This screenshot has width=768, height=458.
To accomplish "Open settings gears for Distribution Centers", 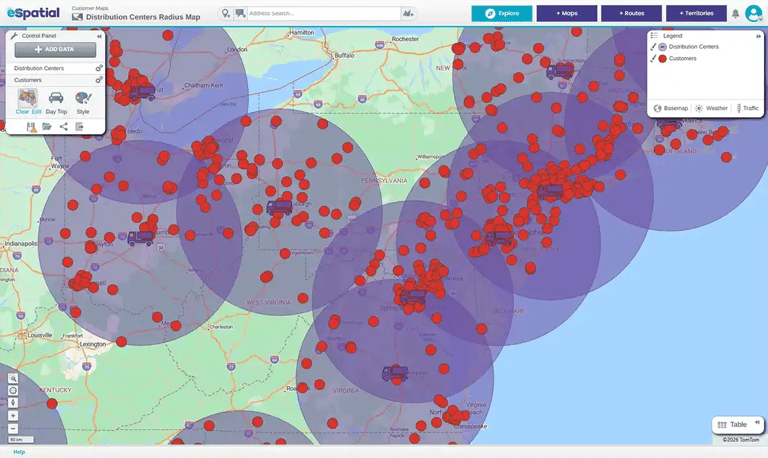I will coord(99,68).
